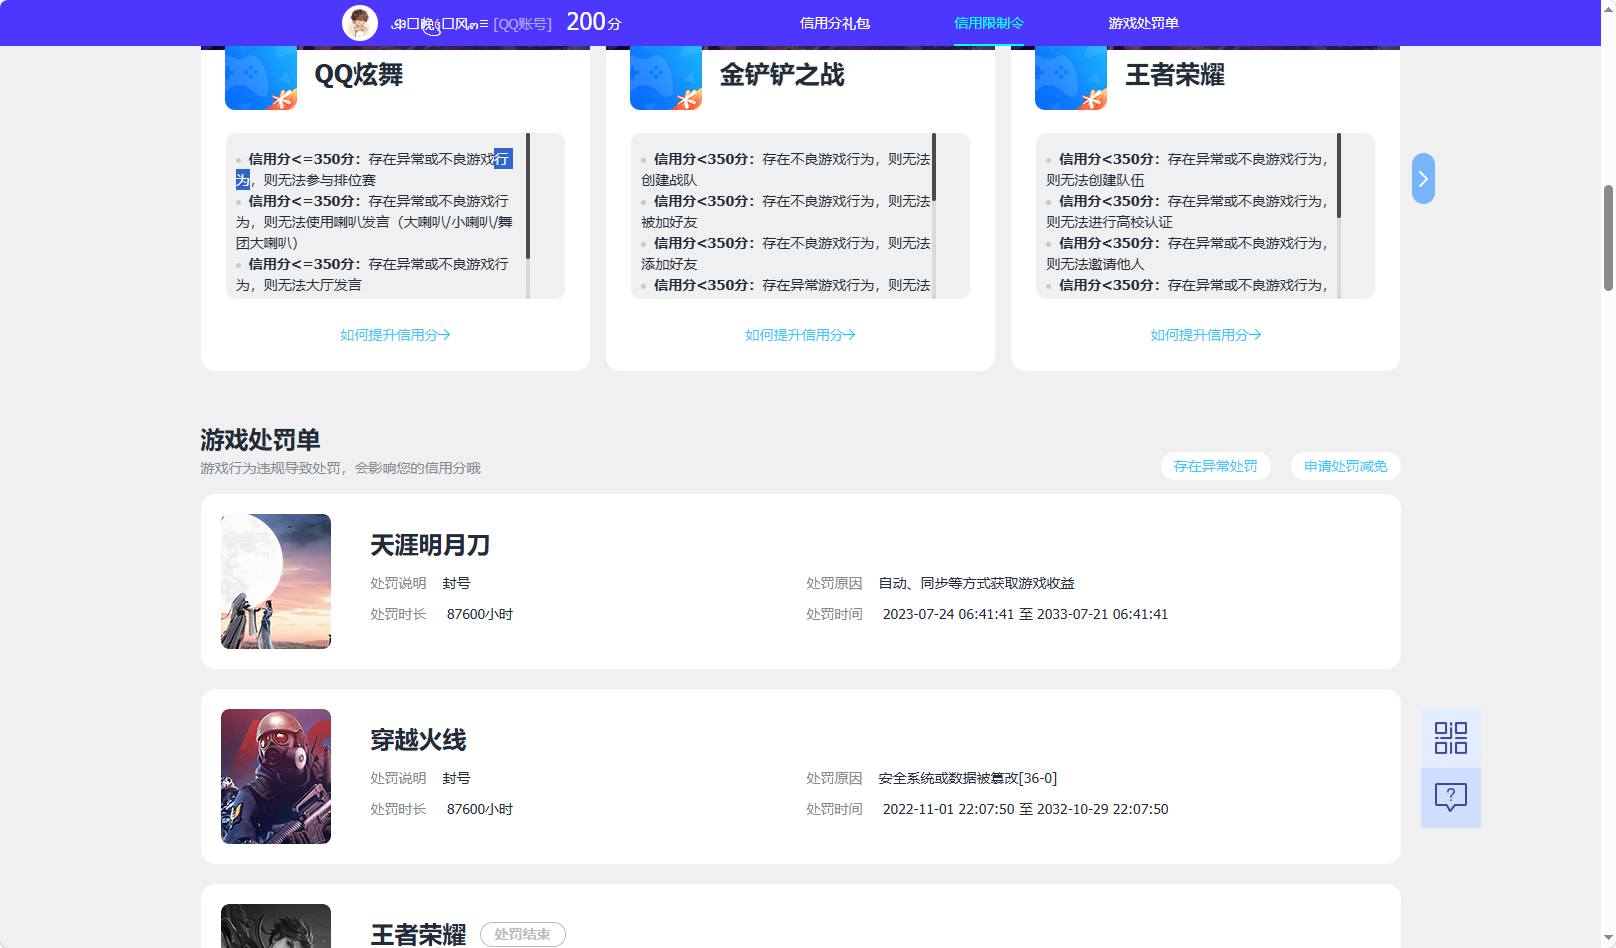Open the QR code side icon
Screen dimensions: 1616x948
click(1451, 738)
